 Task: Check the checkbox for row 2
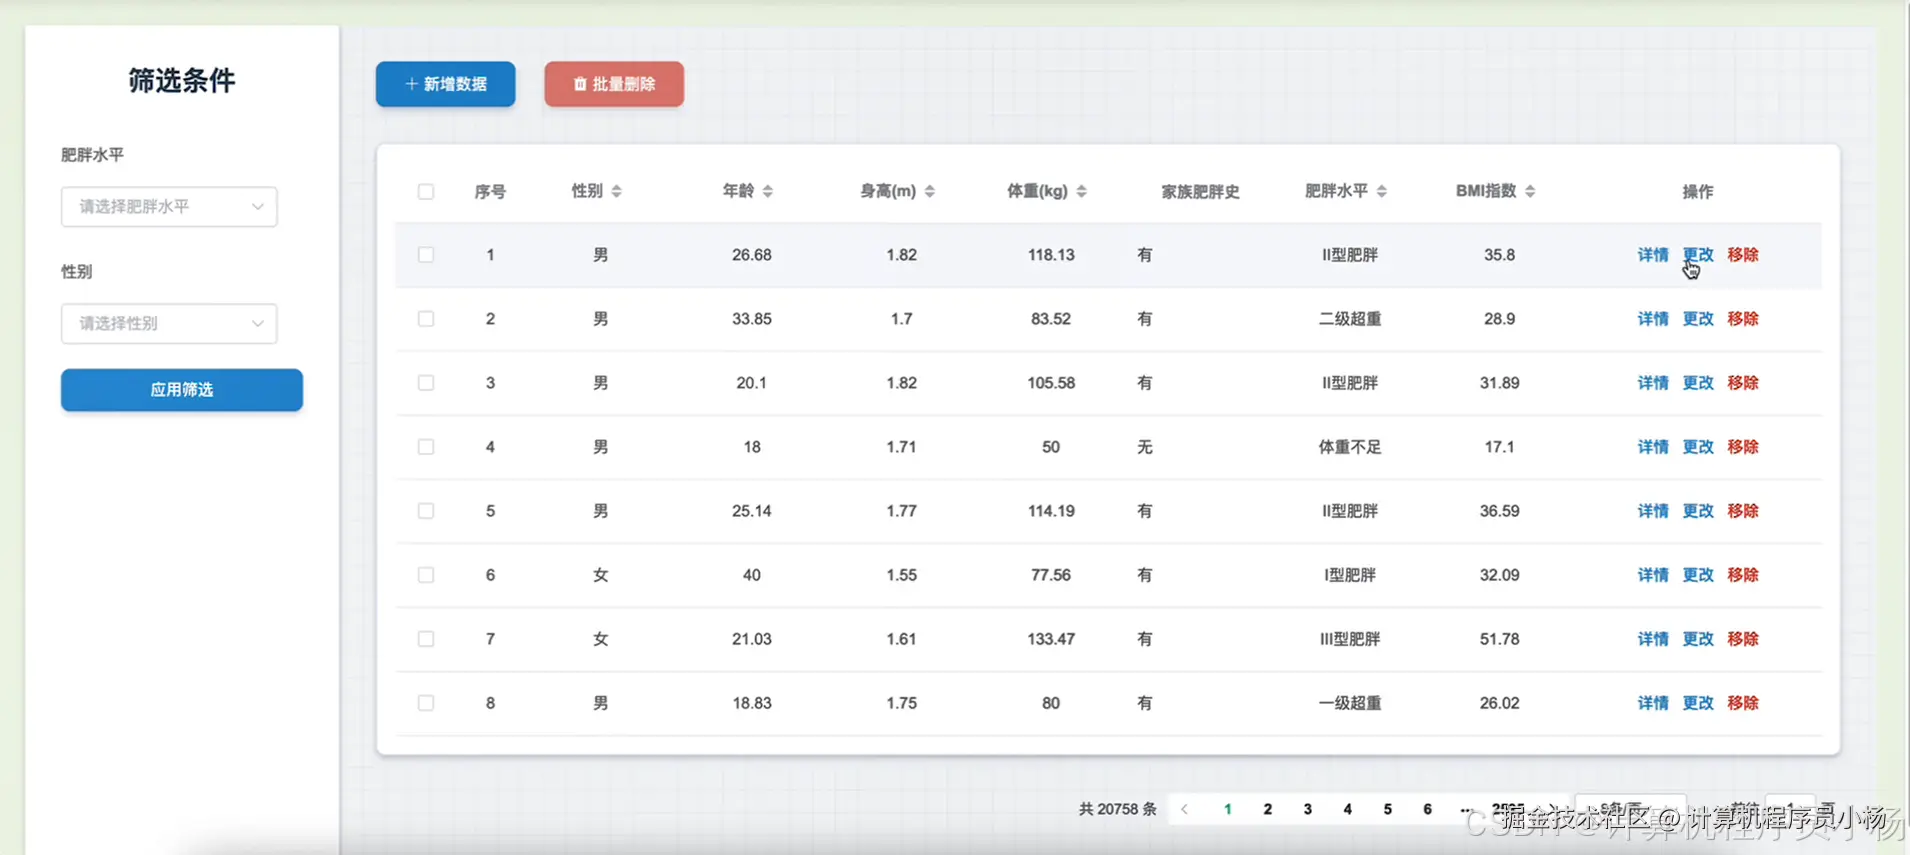pos(426,319)
